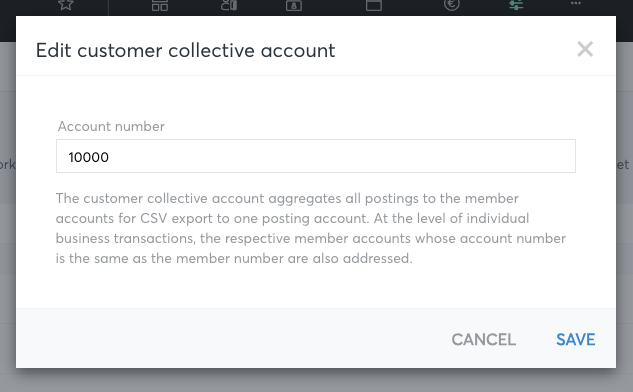Open the star favorites icon in top bar
633x392 pixels.
tap(66, 4)
